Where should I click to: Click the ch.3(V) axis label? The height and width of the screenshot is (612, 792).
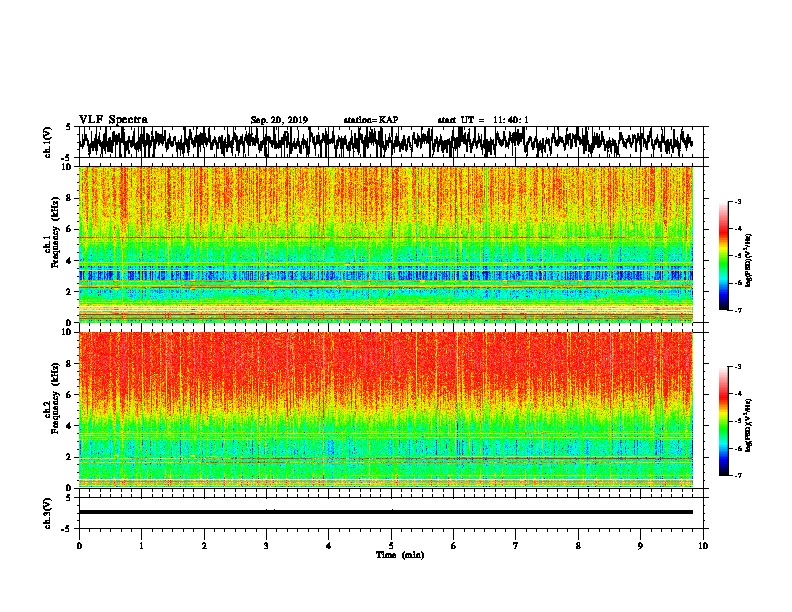tap(48, 513)
